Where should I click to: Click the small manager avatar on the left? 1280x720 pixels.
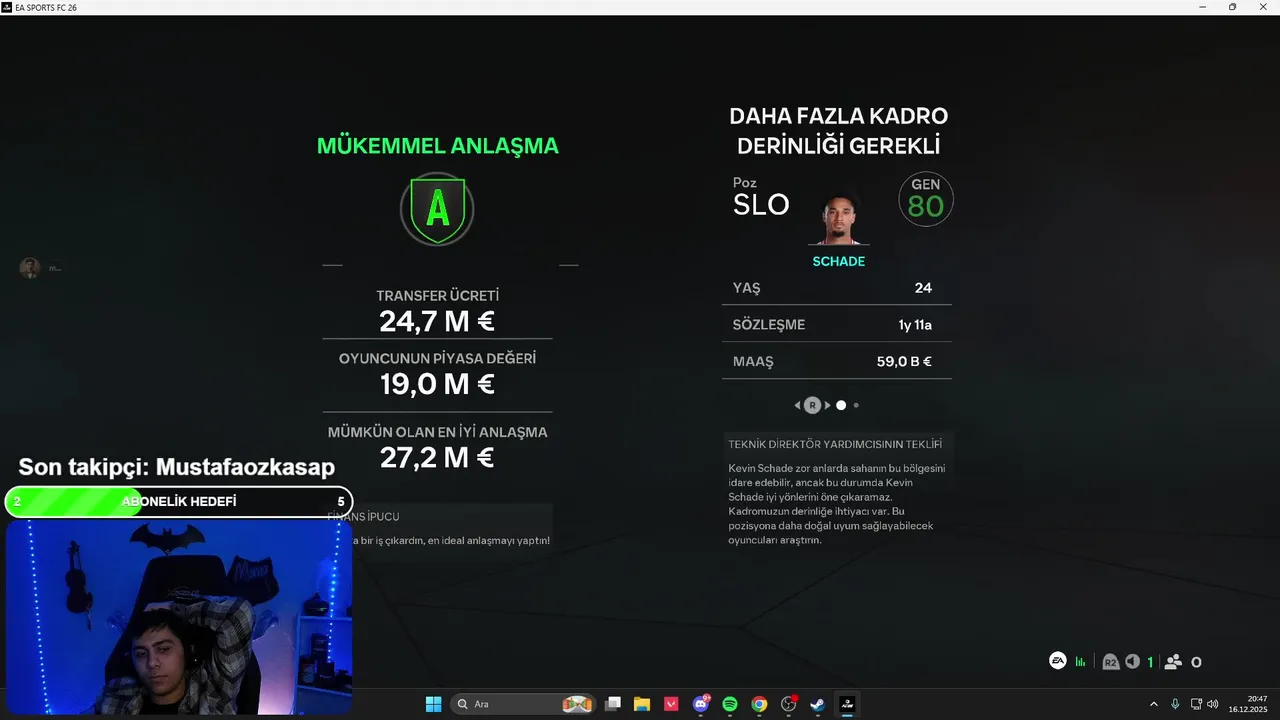pyautogui.click(x=30, y=267)
